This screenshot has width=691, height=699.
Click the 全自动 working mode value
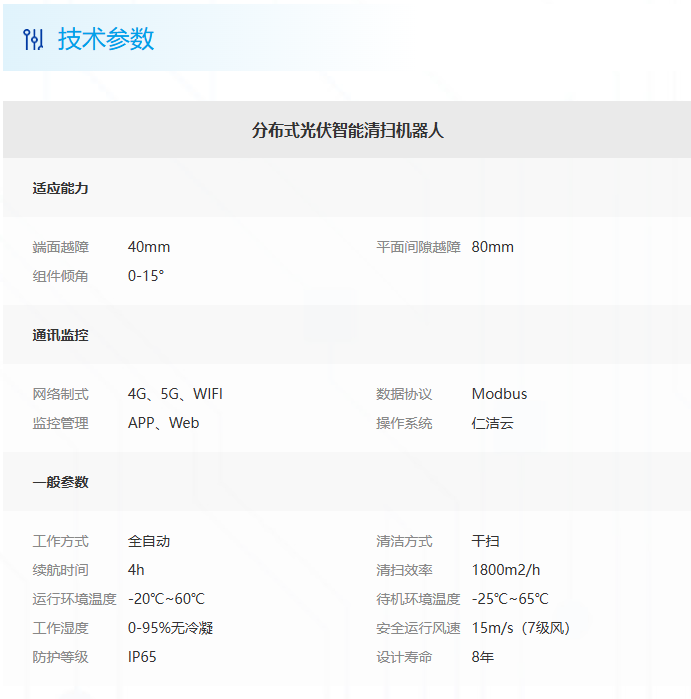(149, 541)
